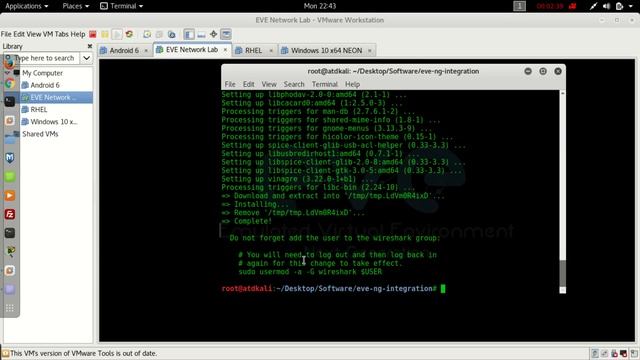Close the Library panel
This screenshot has width=640, height=360.
90,46
